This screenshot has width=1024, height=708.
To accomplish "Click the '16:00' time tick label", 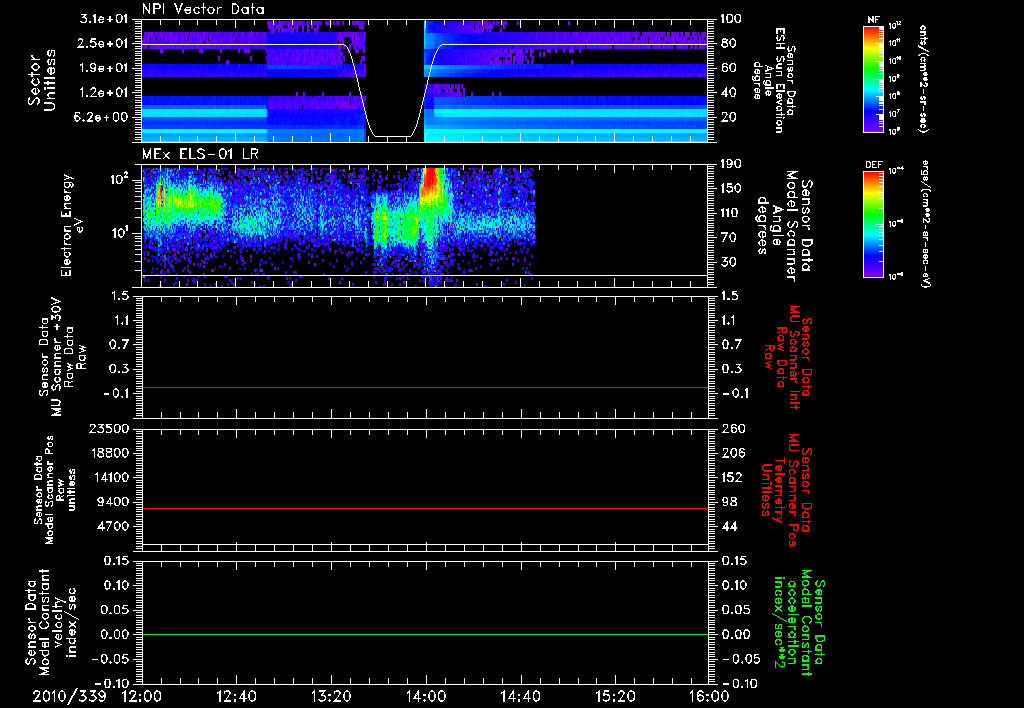I will 709,696.
